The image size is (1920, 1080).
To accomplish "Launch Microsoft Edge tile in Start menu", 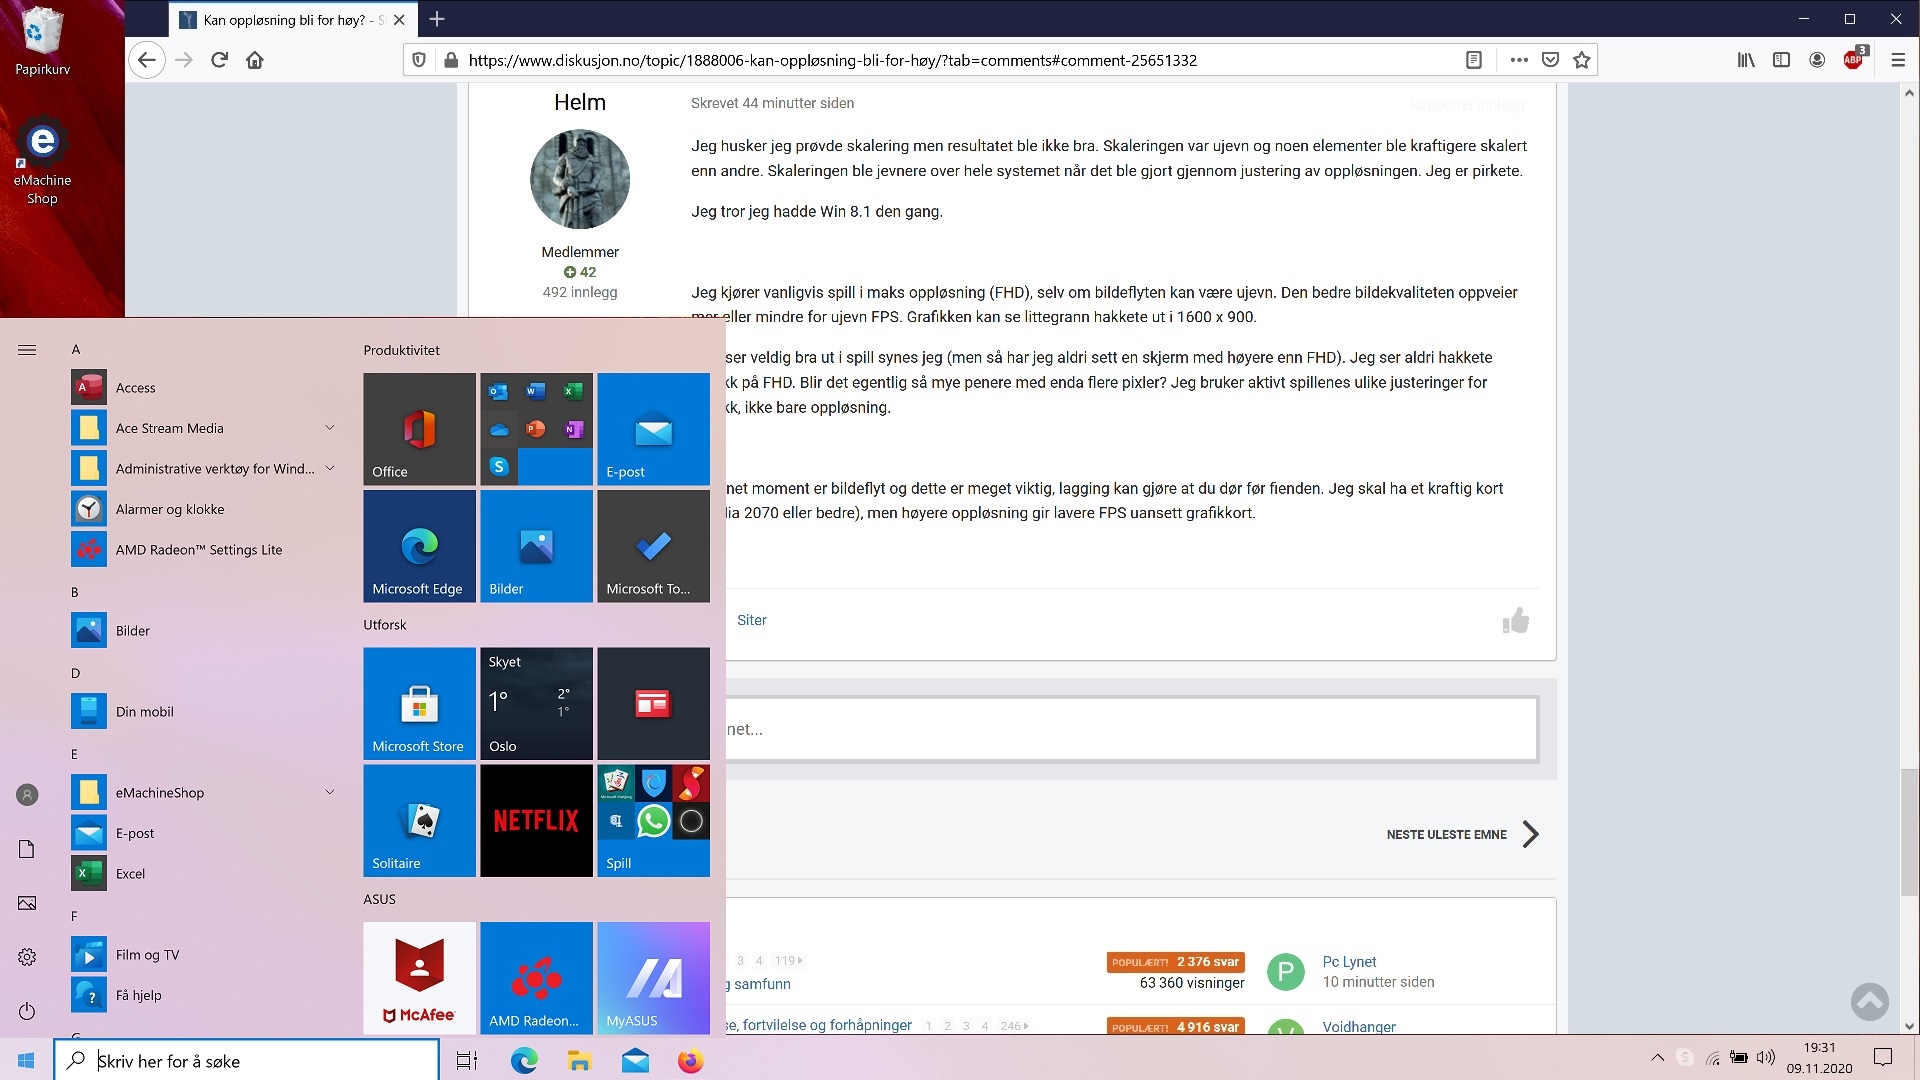I will (x=419, y=546).
